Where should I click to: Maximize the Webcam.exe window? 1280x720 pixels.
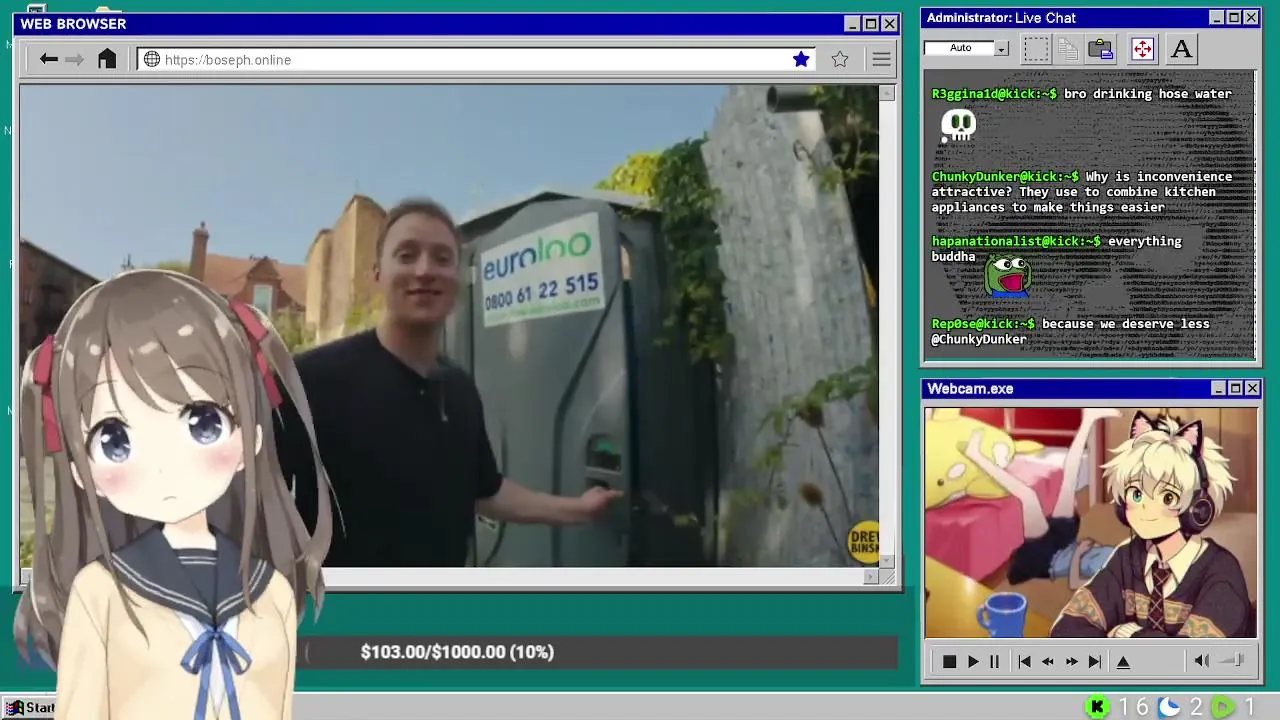(1235, 388)
